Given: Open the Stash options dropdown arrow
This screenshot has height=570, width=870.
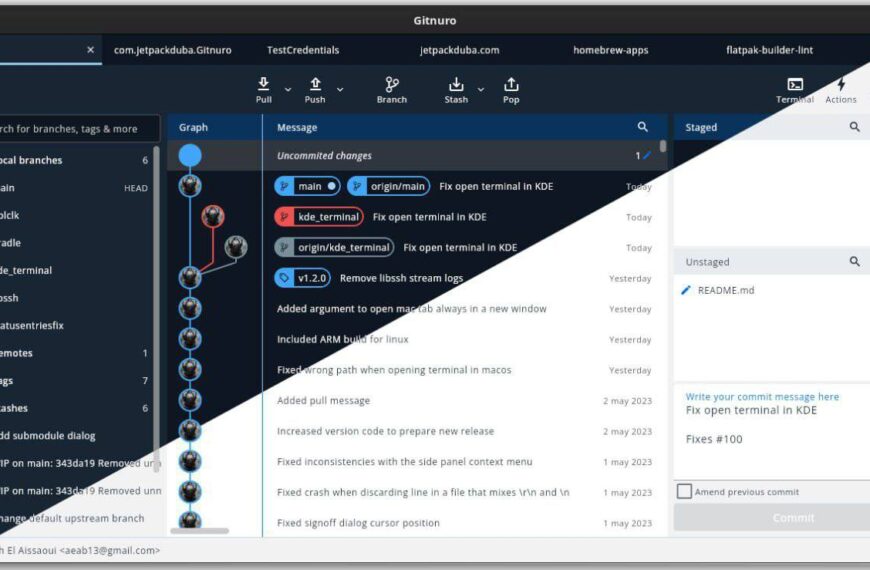Looking at the screenshot, I should (x=481, y=89).
